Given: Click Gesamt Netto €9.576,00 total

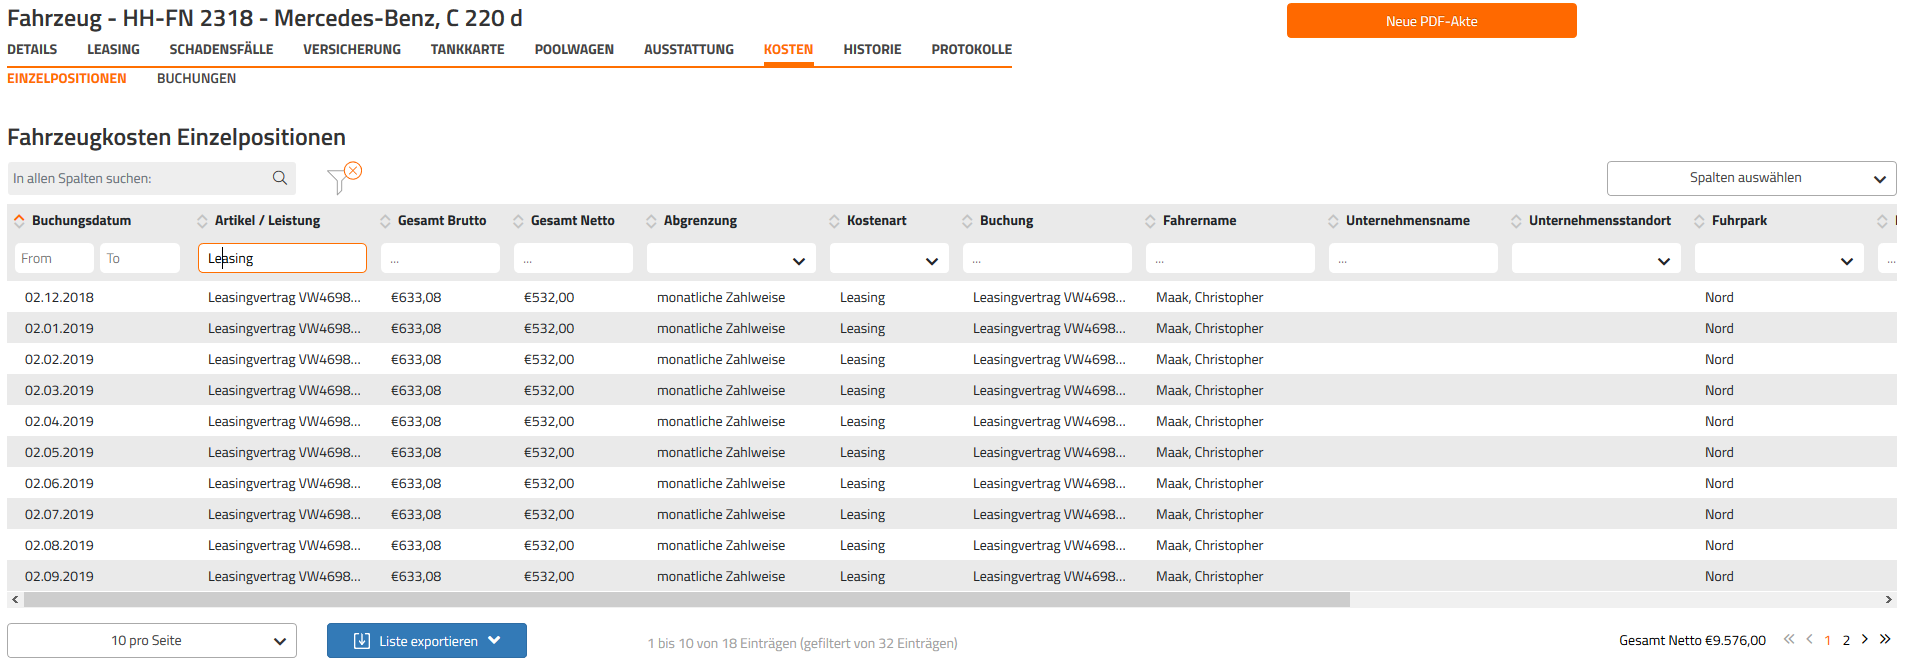Looking at the screenshot, I should pyautogui.click(x=1692, y=640).
